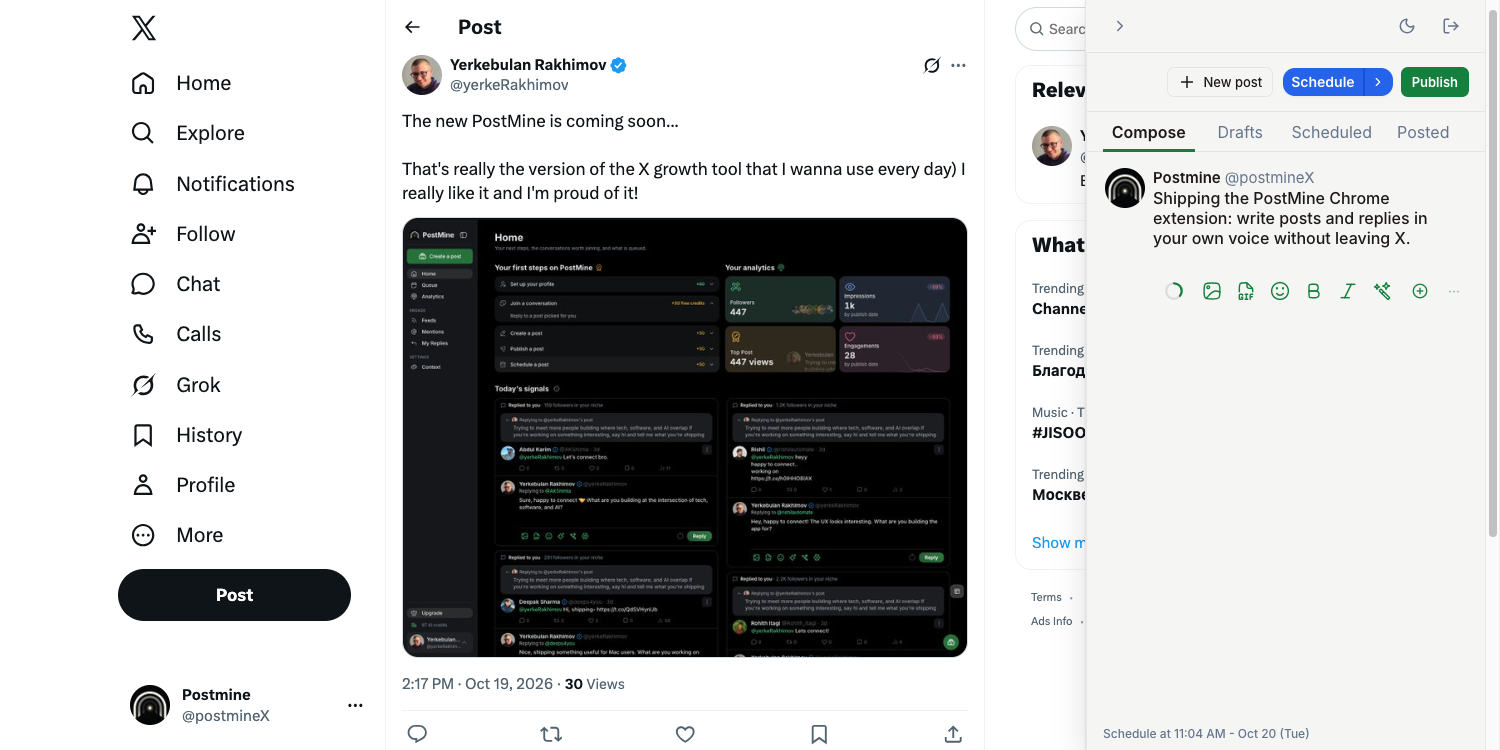
Task: Open the emoji picker in composer
Action: point(1280,291)
